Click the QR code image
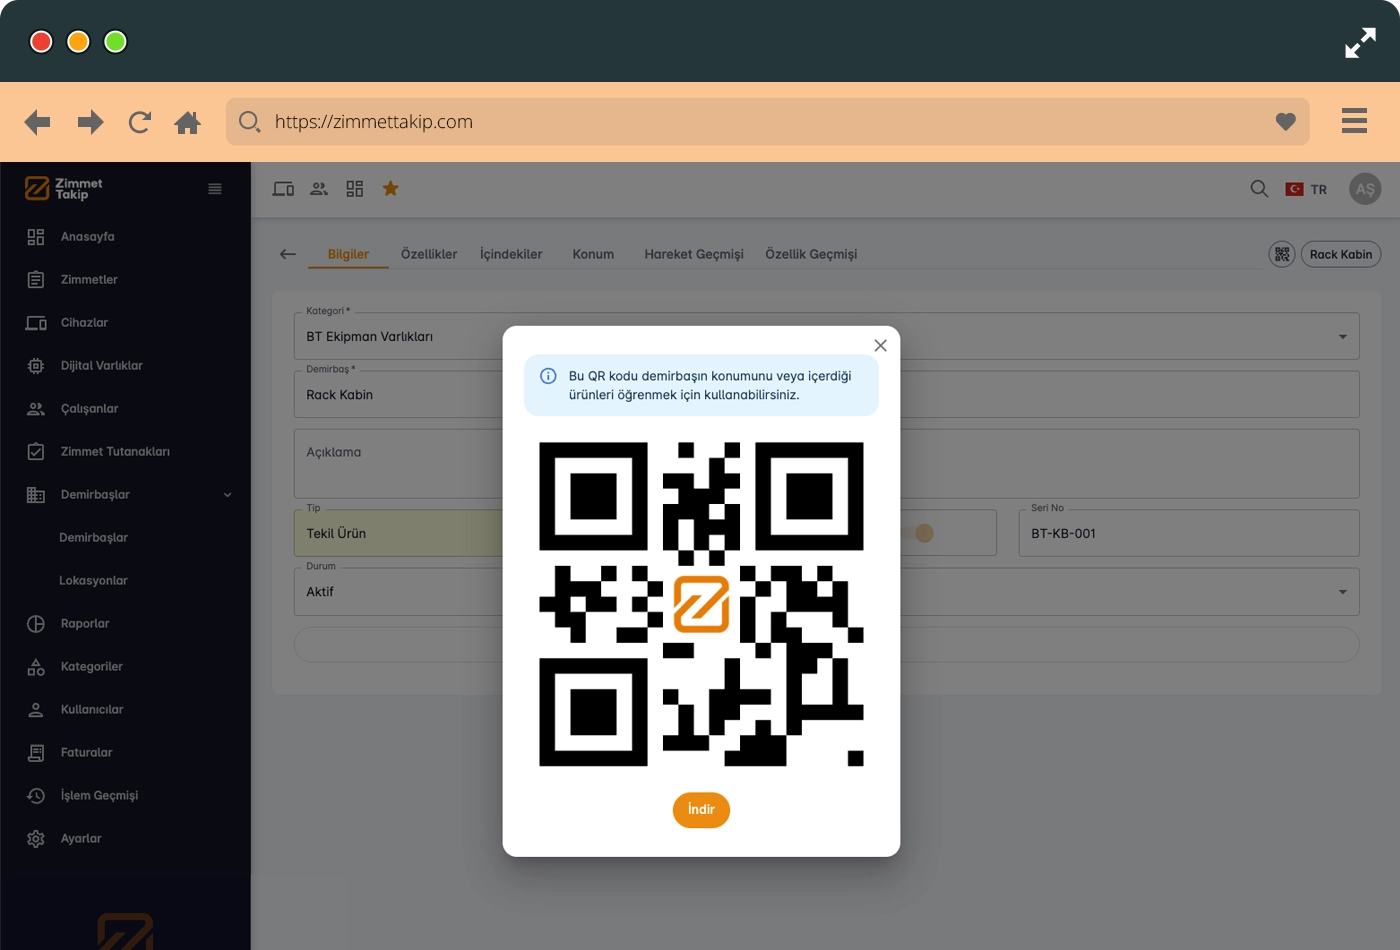The width and height of the screenshot is (1400, 950). tap(701, 604)
